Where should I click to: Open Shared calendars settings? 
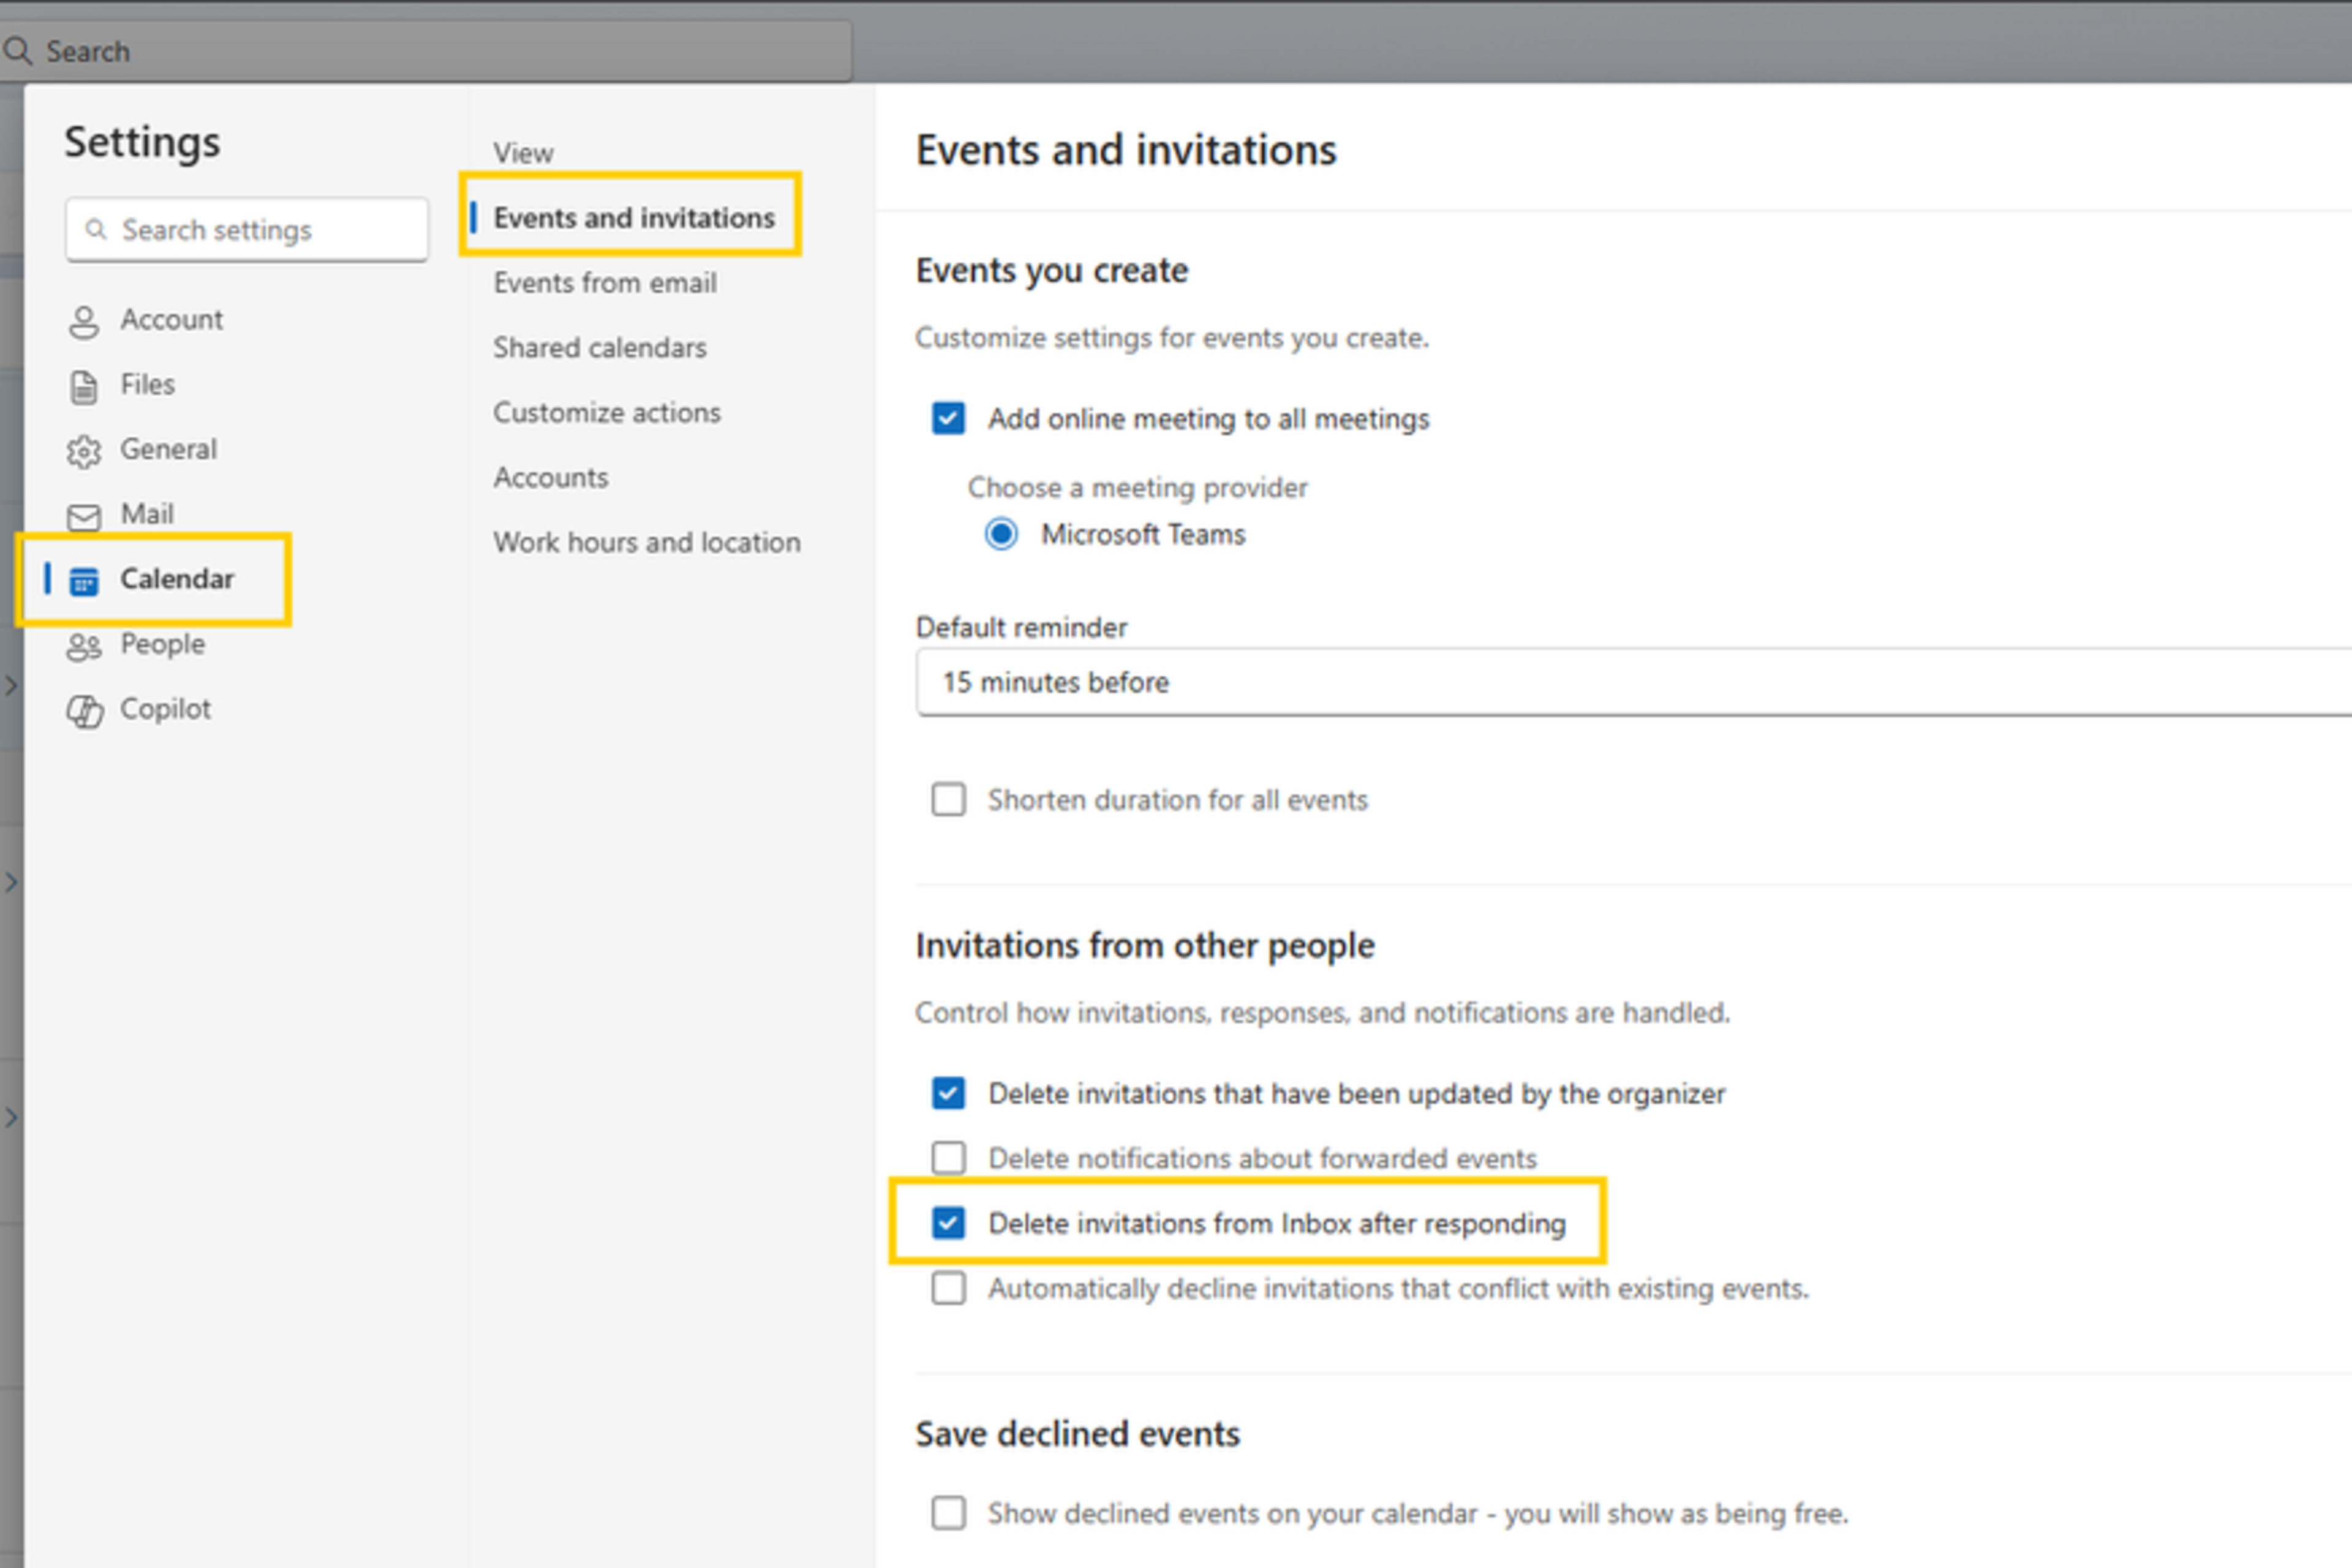point(600,348)
